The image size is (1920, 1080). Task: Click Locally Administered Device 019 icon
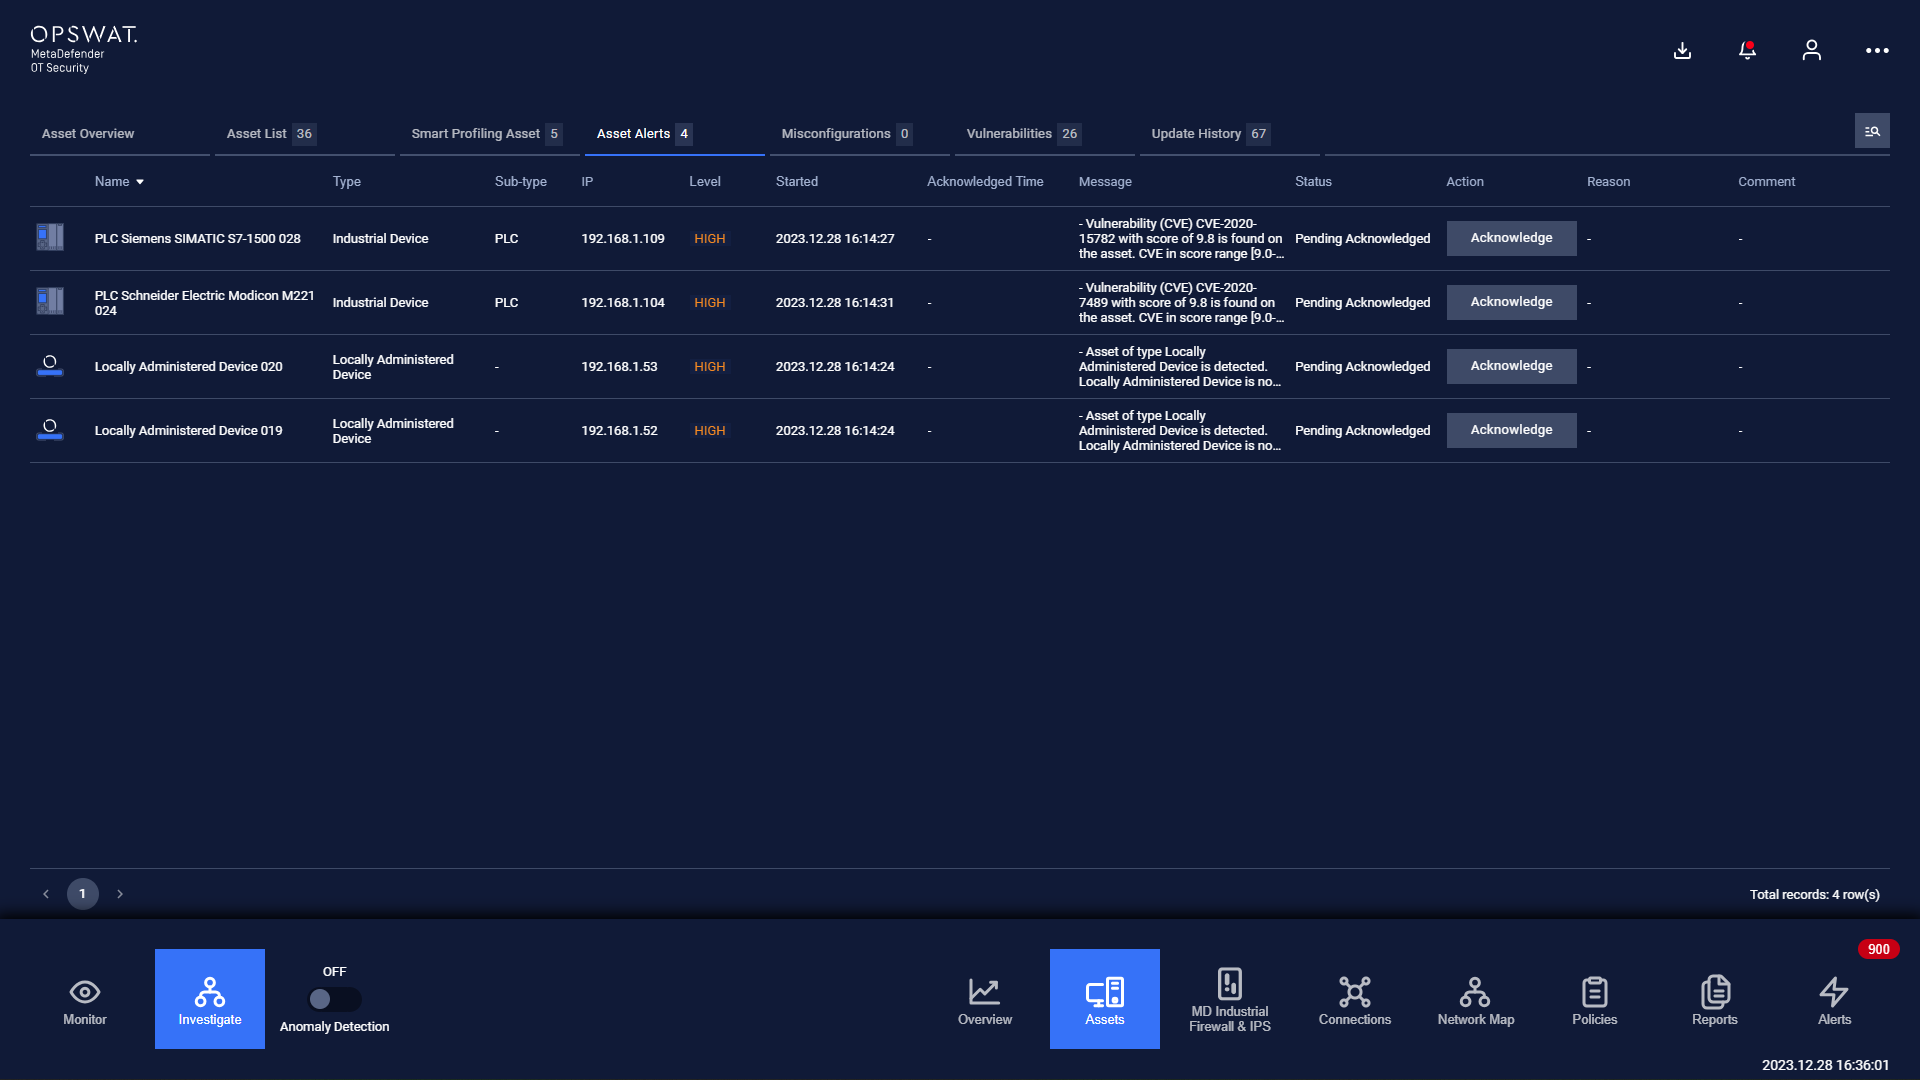click(50, 429)
